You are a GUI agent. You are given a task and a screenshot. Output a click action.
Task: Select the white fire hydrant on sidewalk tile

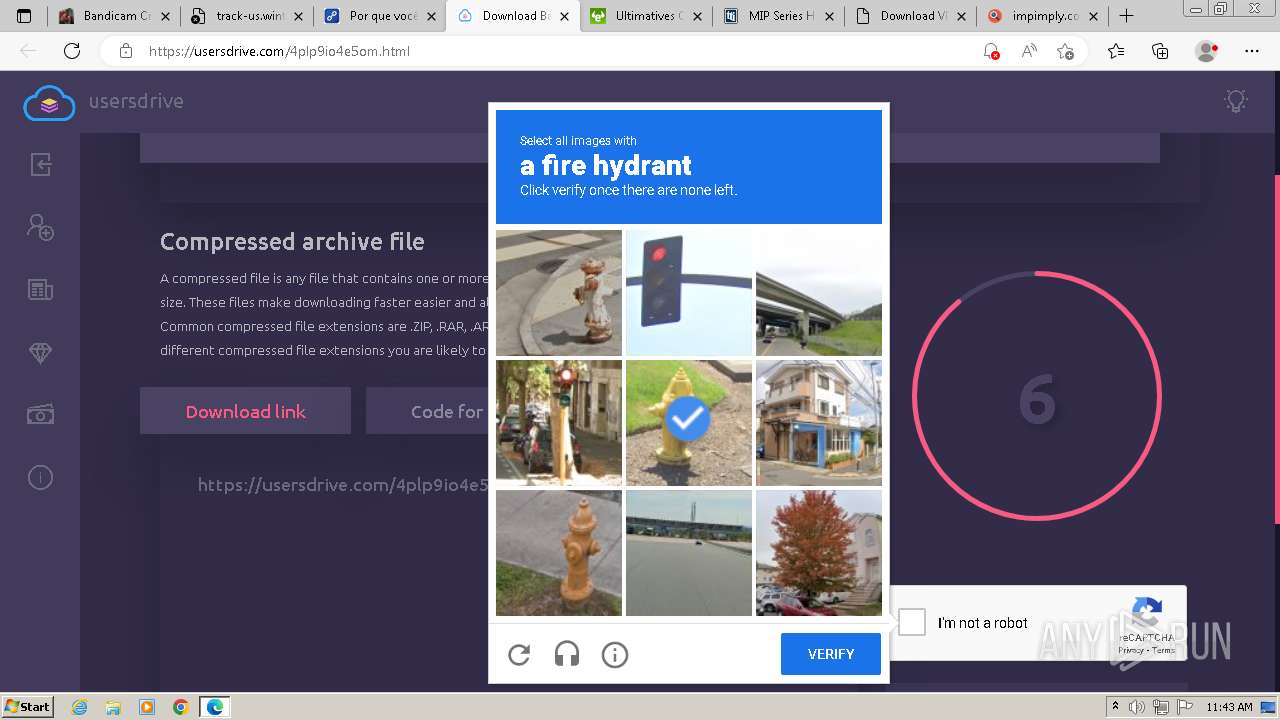pyautogui.click(x=559, y=293)
